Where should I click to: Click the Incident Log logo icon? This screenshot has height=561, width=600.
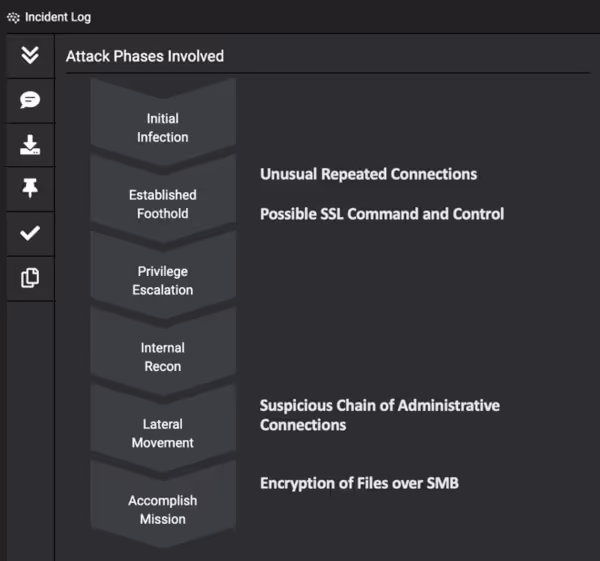13,18
